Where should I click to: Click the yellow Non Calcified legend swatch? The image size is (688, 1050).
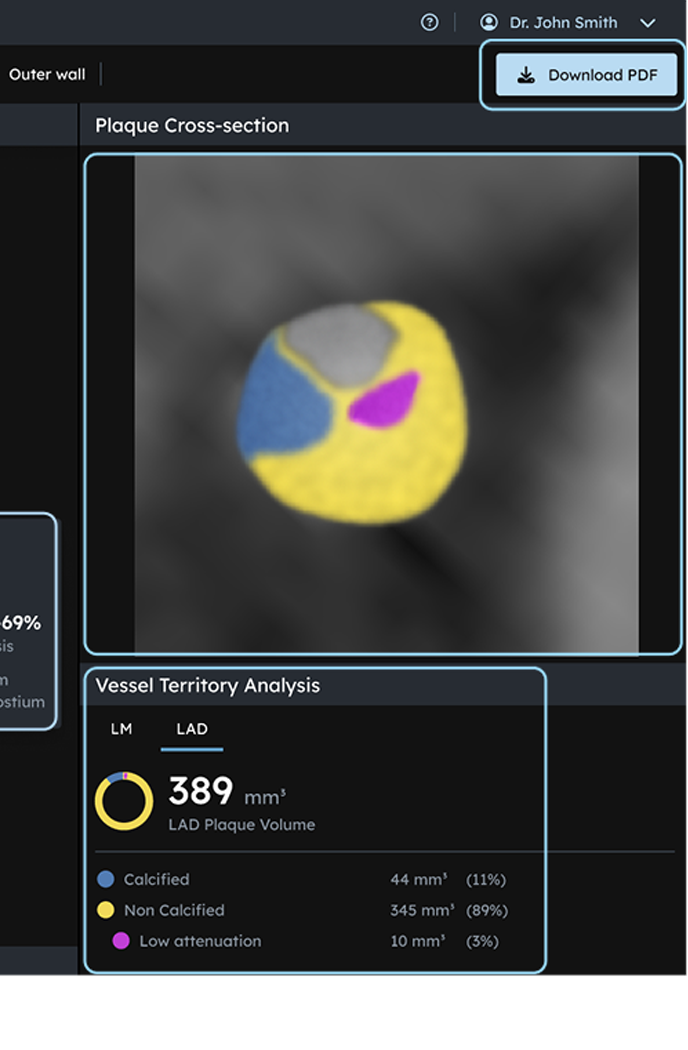click(x=106, y=910)
